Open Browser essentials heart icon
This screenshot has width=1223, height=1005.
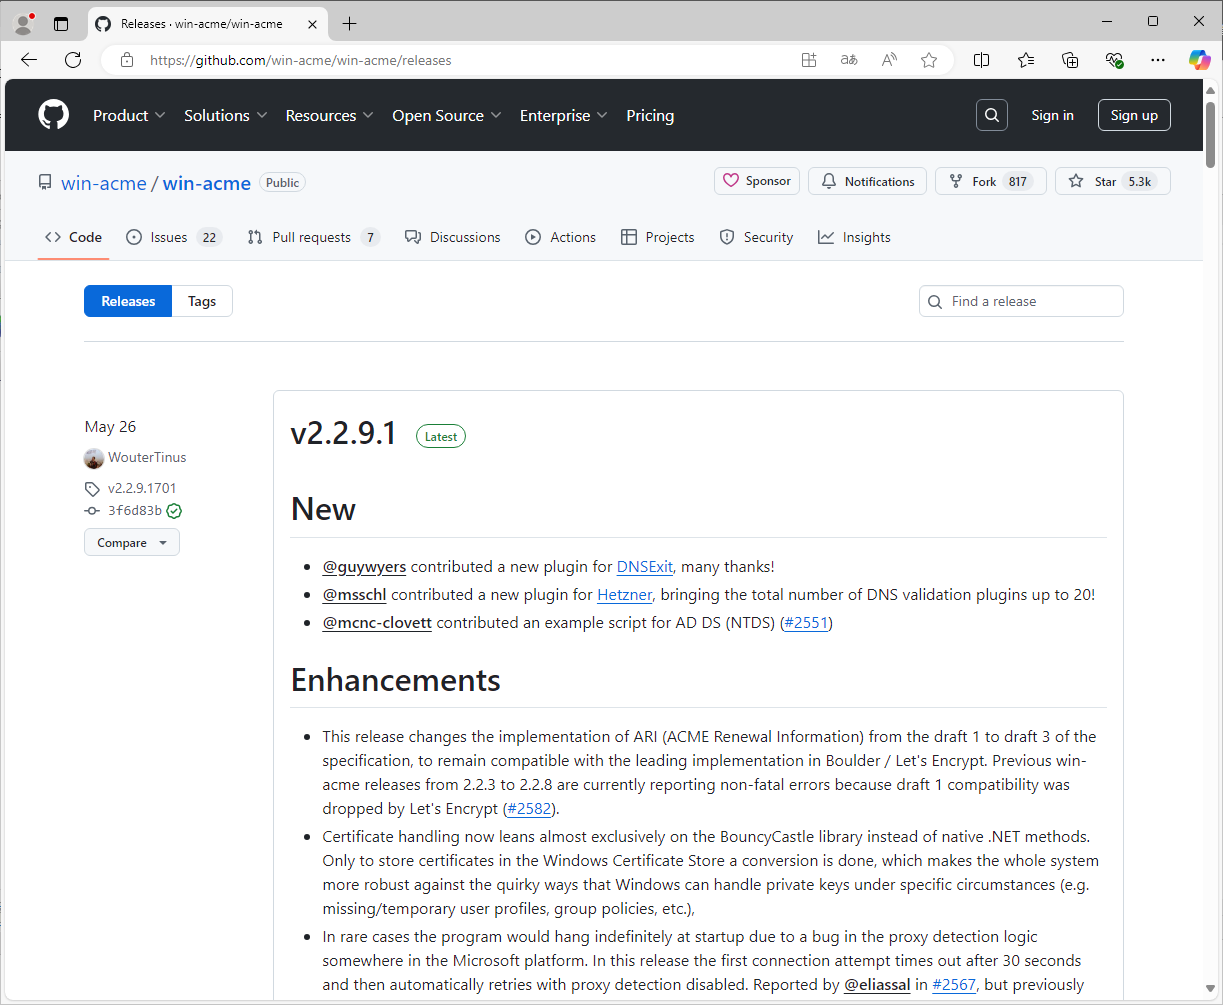pos(1114,60)
